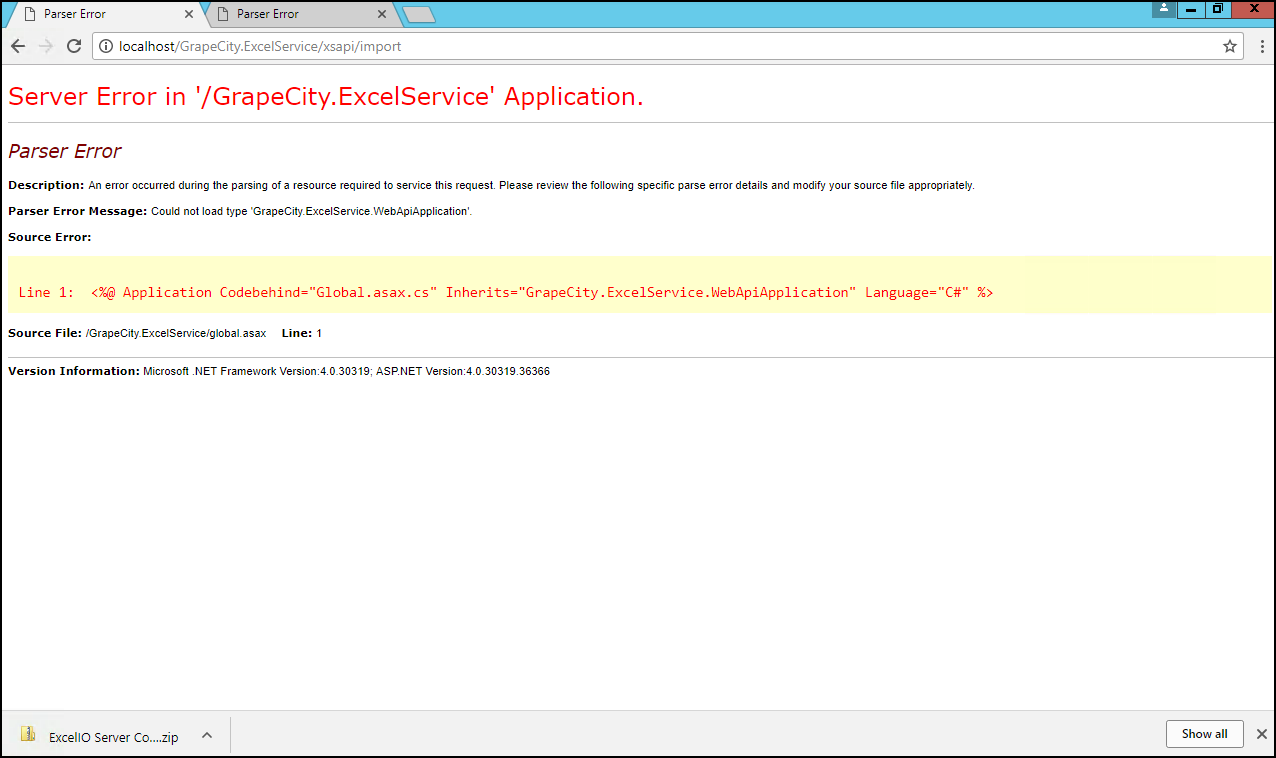Click the forward navigation arrow

pos(45,46)
